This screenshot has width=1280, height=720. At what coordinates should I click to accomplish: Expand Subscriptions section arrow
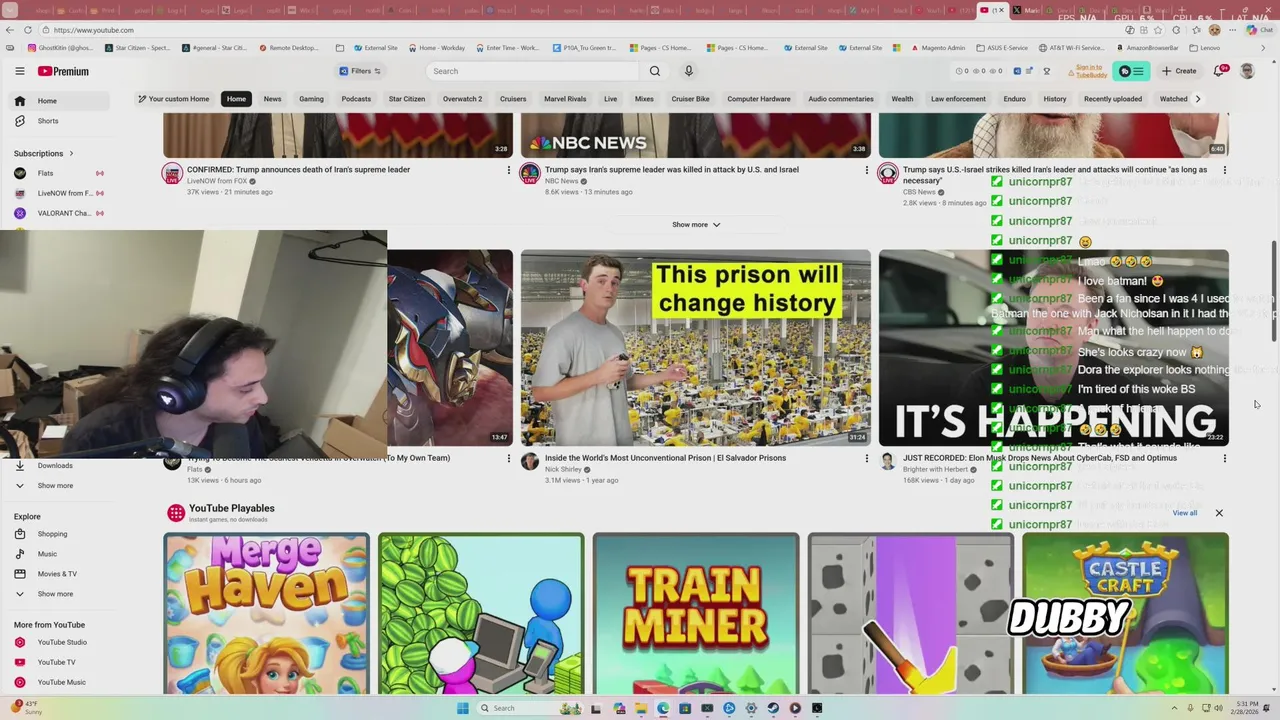(x=71, y=153)
